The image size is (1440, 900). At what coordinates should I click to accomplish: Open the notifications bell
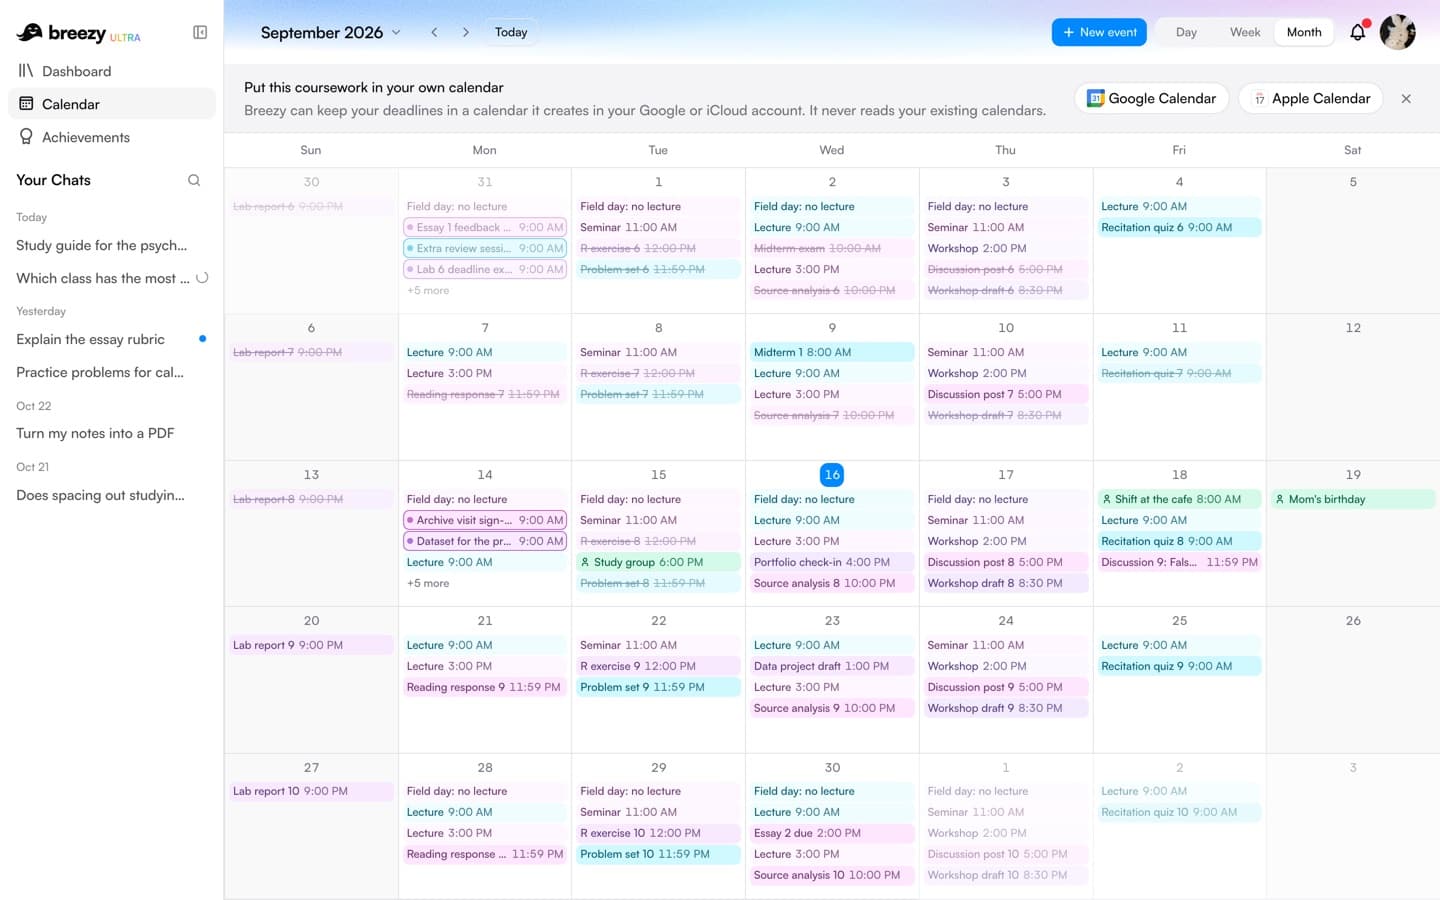point(1358,32)
